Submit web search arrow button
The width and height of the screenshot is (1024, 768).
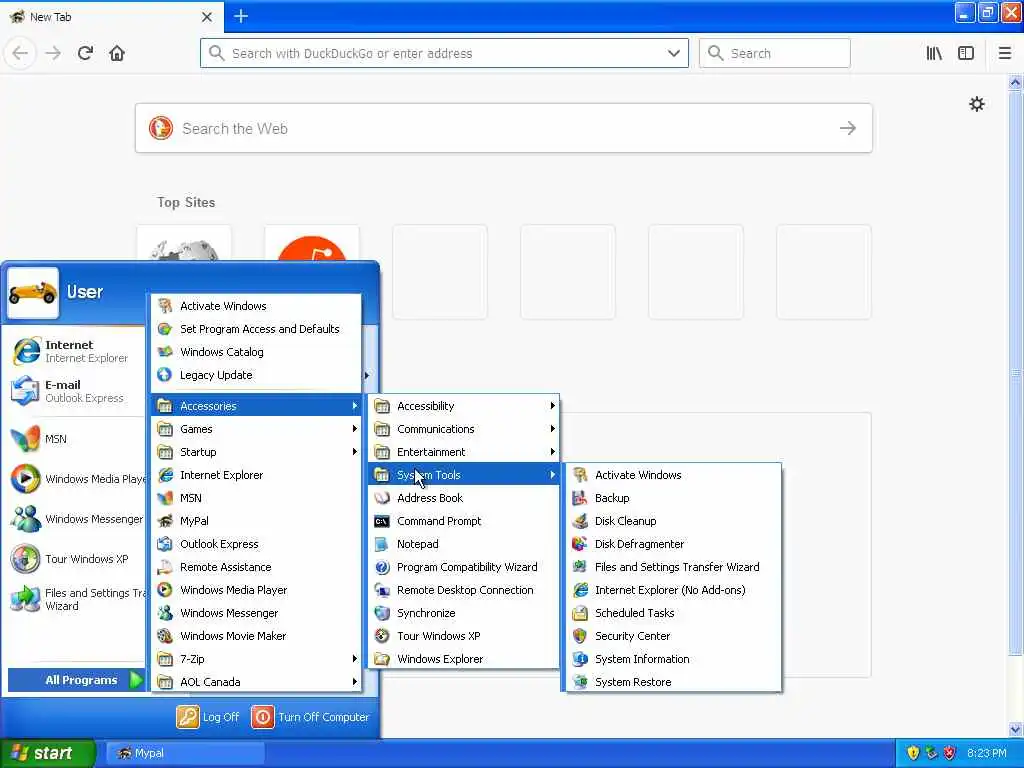point(848,128)
